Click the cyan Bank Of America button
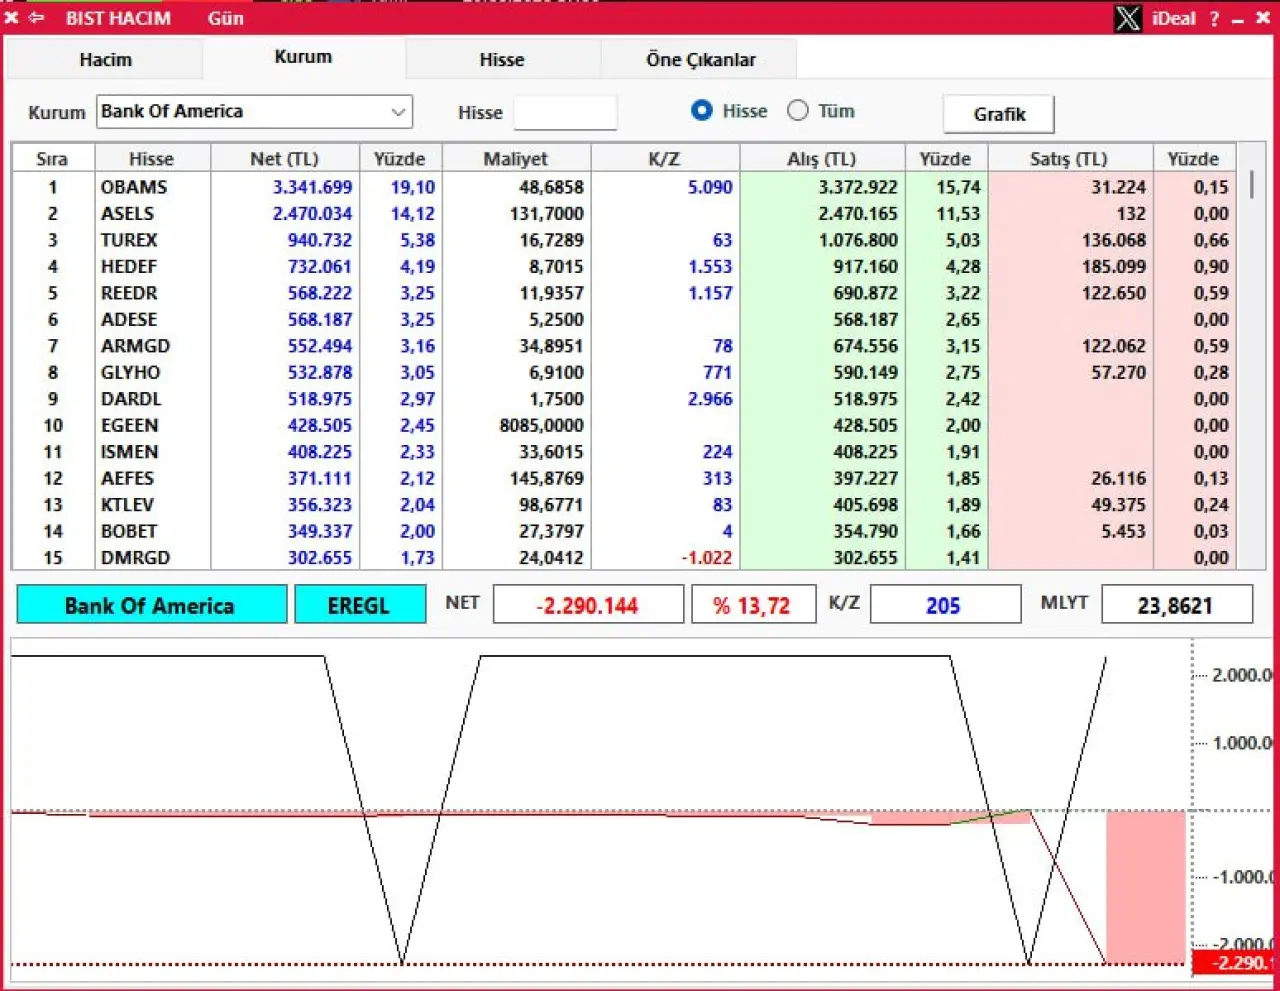 point(151,605)
